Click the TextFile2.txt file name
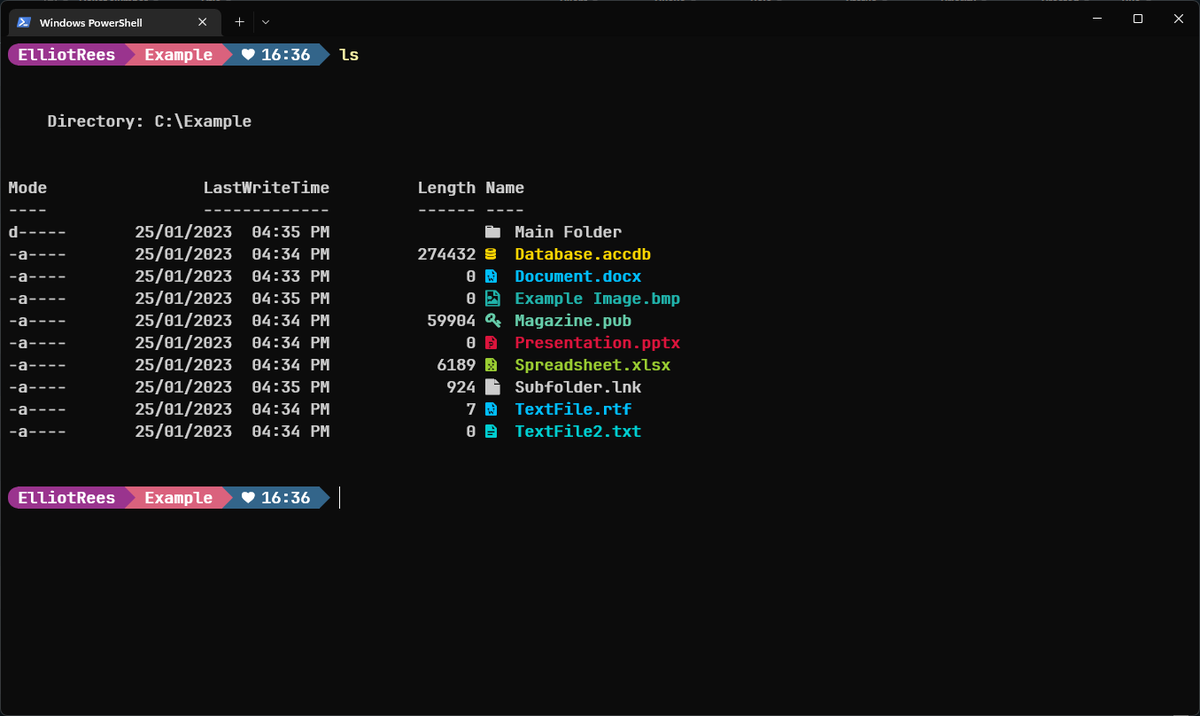 578,431
